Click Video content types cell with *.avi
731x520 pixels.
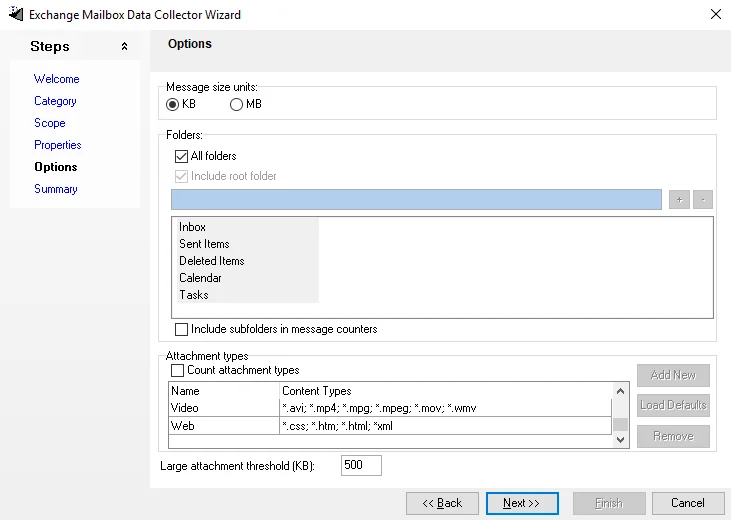click(x=445, y=408)
